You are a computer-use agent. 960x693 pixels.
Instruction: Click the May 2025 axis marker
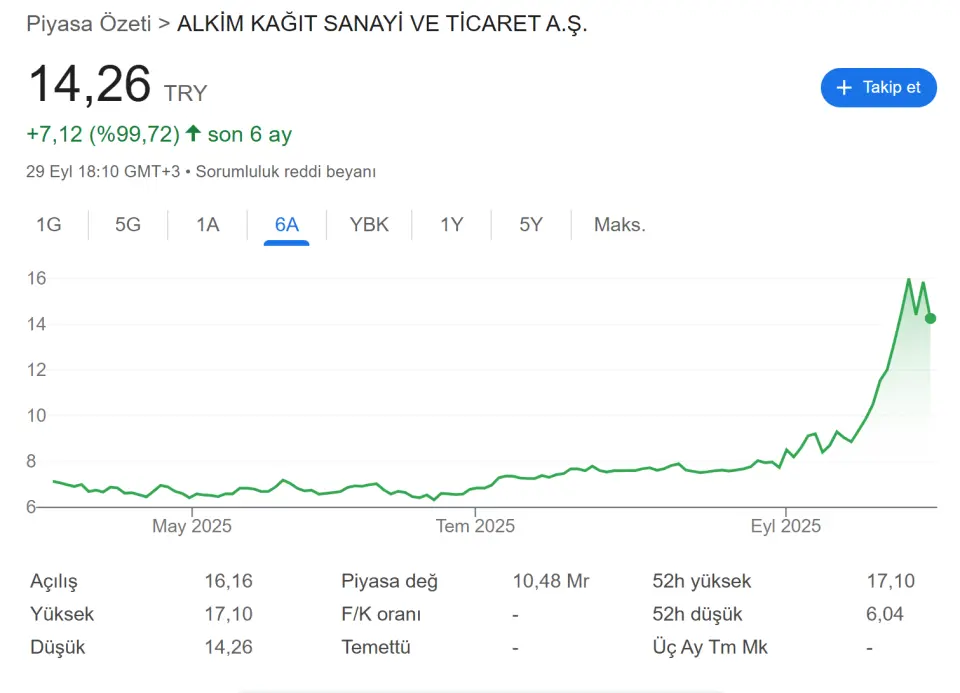click(x=192, y=526)
